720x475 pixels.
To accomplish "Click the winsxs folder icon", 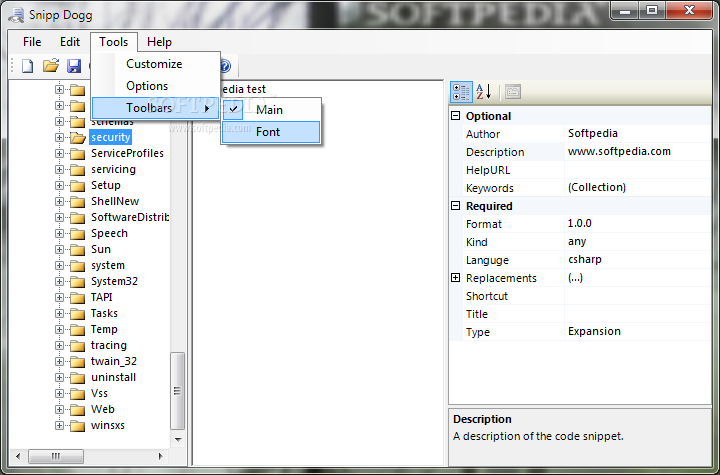I will pyautogui.click(x=78, y=425).
